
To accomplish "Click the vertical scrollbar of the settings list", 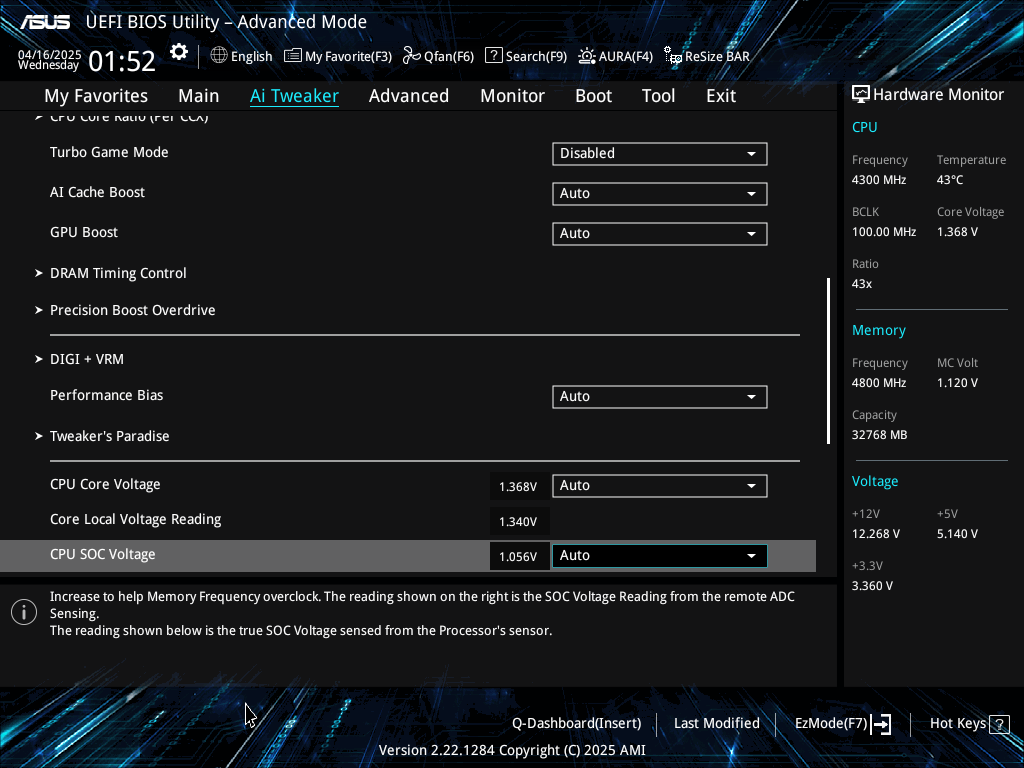I will [x=828, y=361].
